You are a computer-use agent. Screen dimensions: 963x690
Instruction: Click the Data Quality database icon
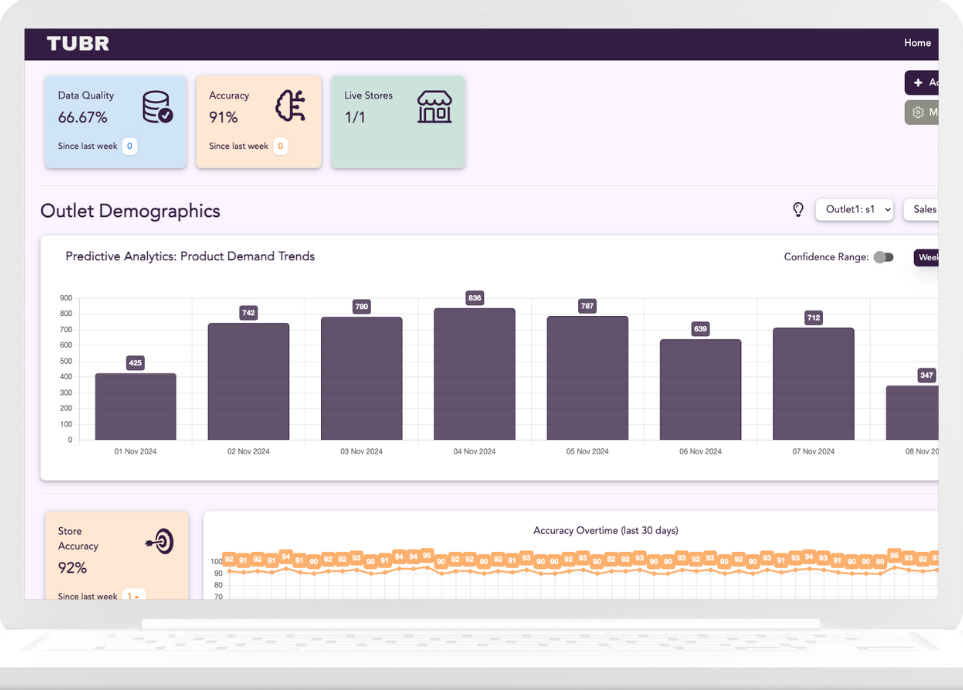click(x=157, y=106)
